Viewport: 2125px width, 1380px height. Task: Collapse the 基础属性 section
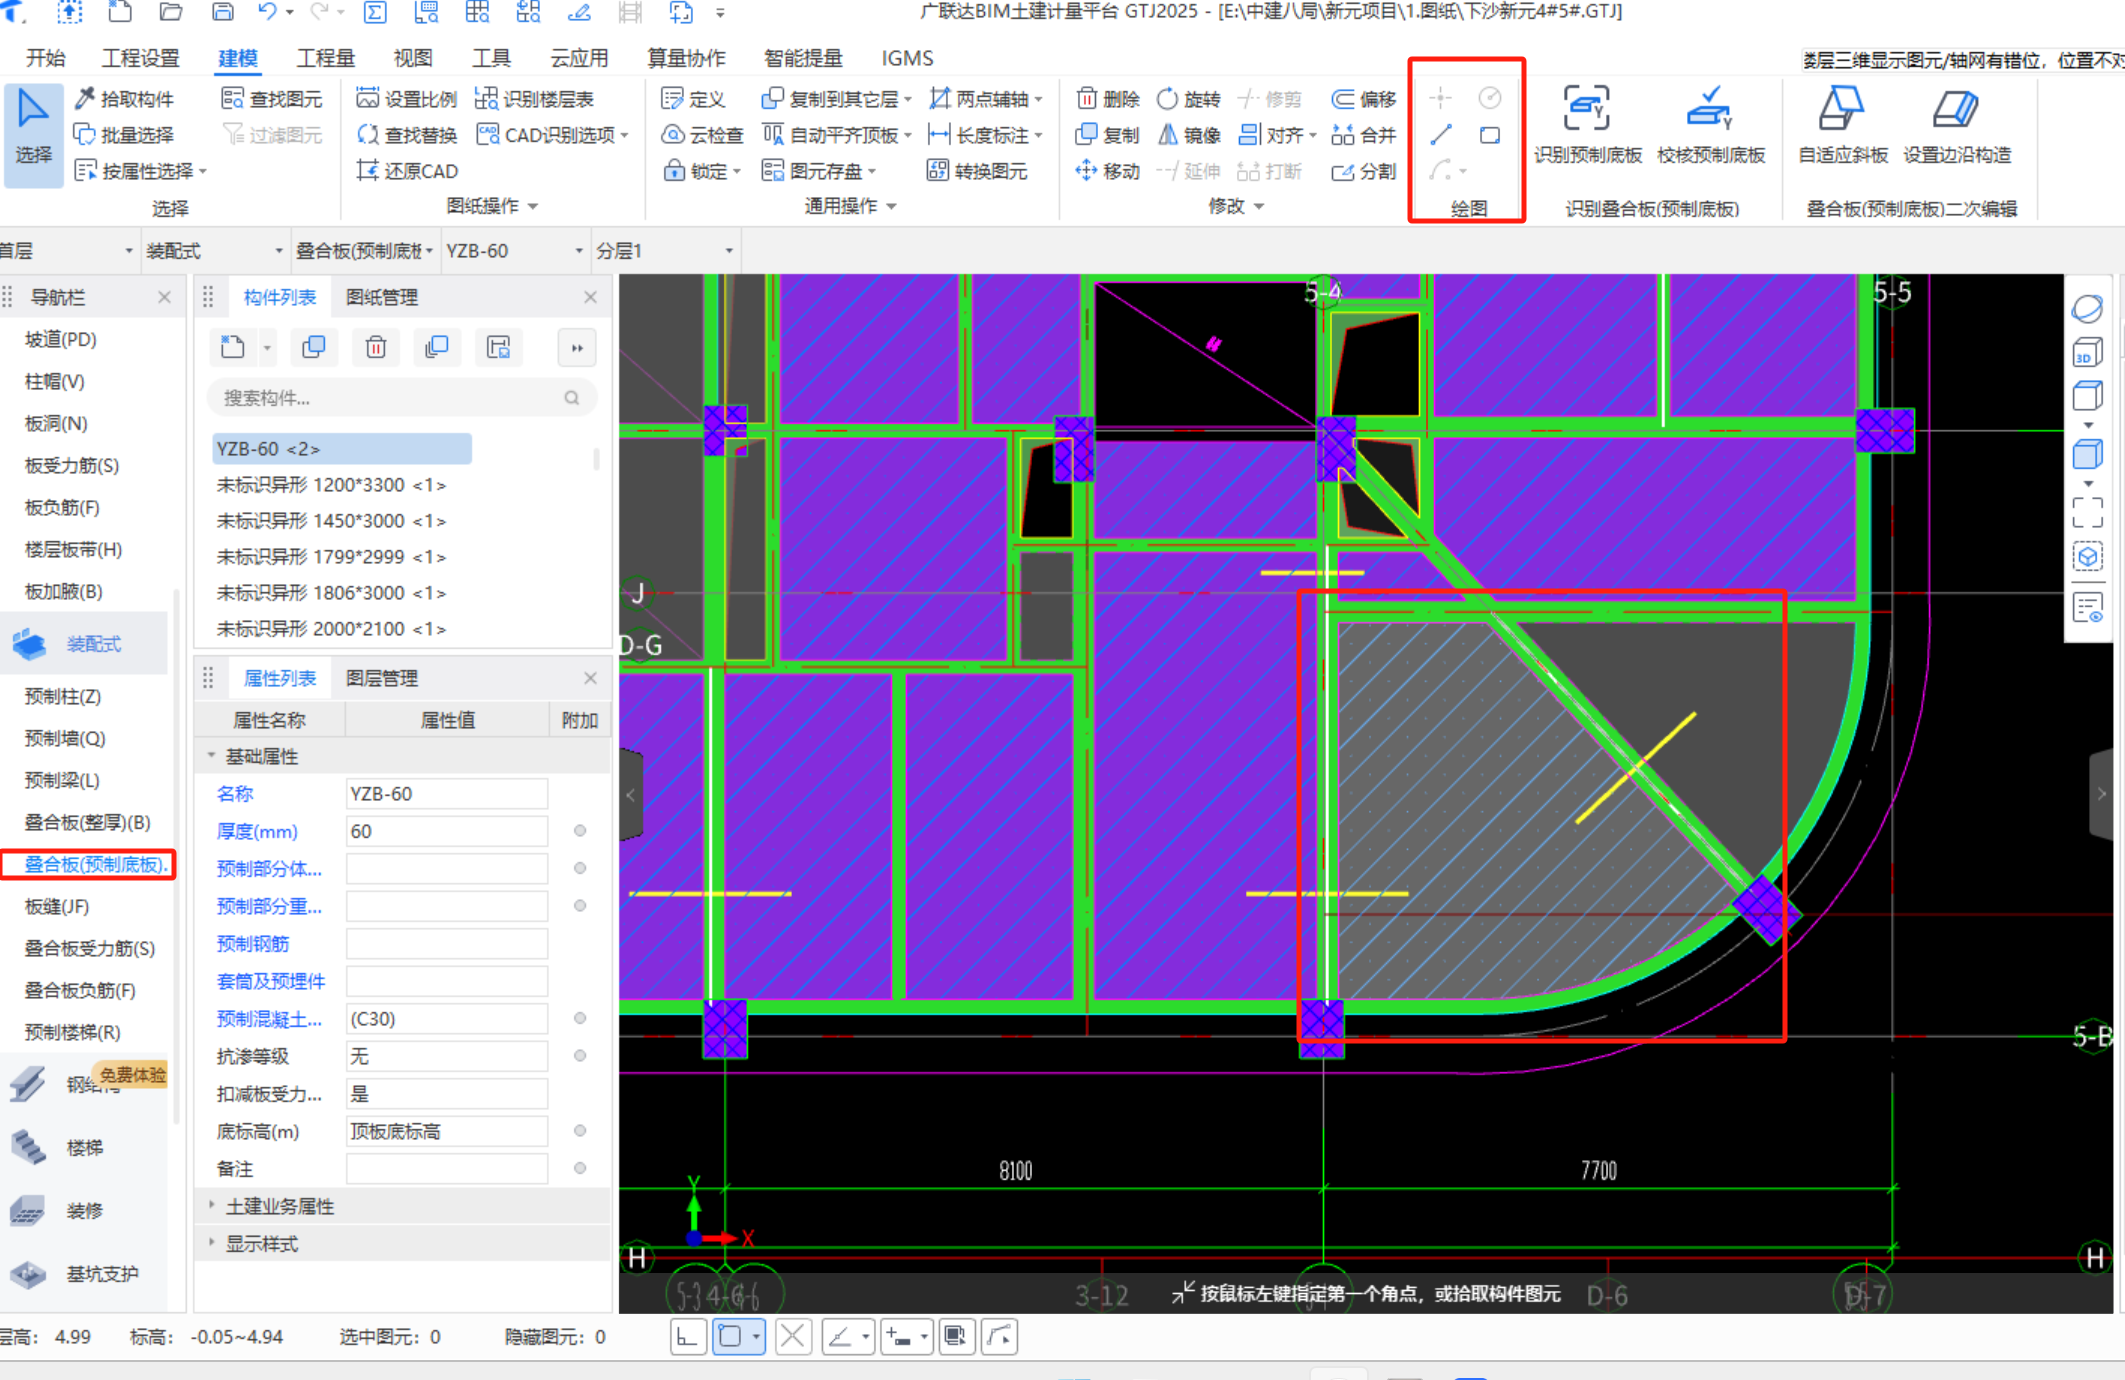(x=212, y=756)
